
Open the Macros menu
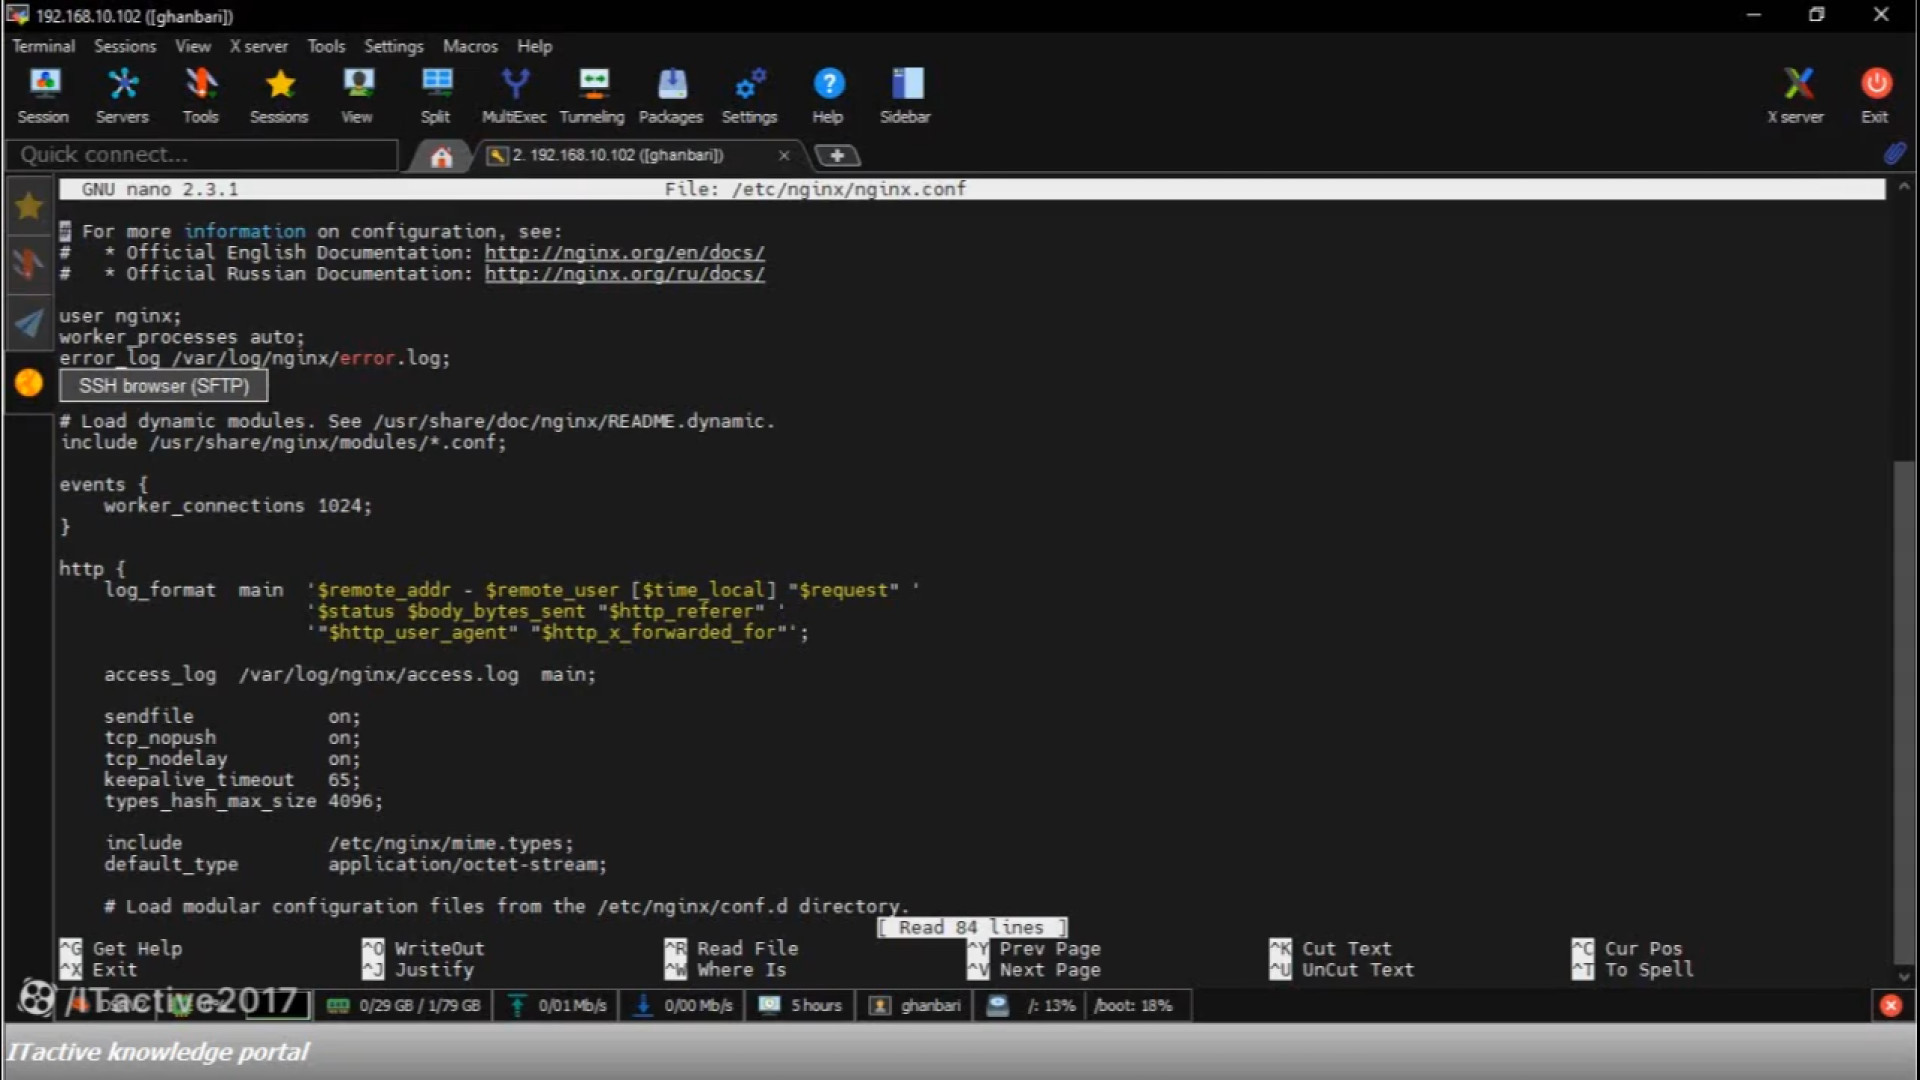click(470, 46)
